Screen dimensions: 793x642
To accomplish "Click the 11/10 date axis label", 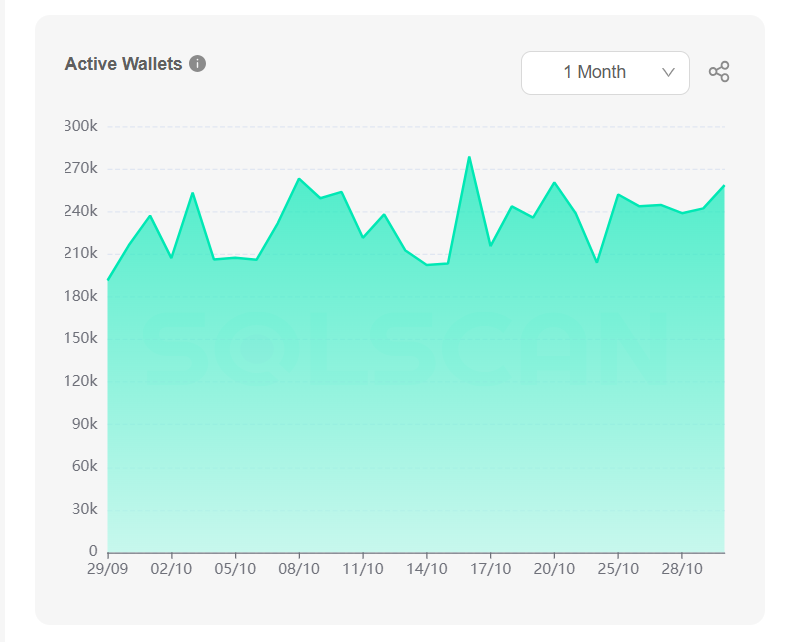I will tap(363, 568).
